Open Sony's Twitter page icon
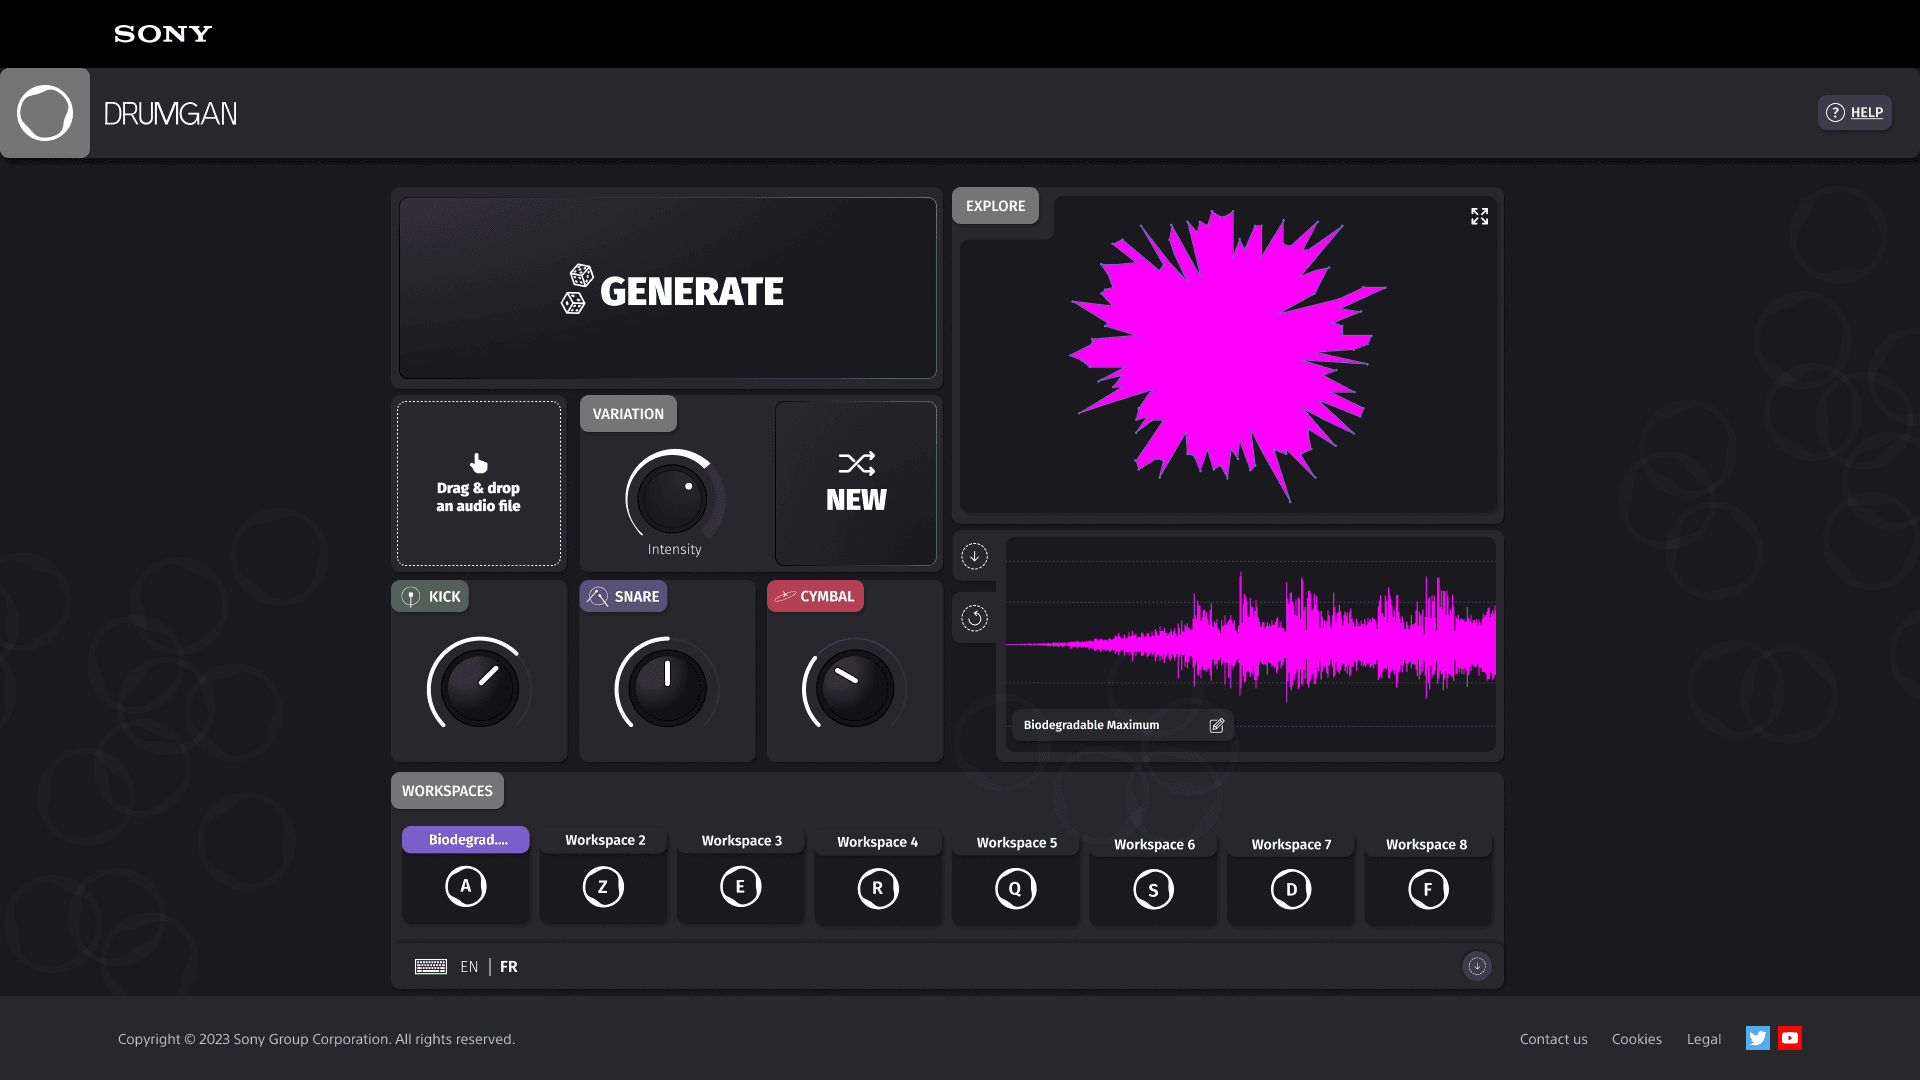The image size is (1920, 1080). (x=1757, y=1038)
